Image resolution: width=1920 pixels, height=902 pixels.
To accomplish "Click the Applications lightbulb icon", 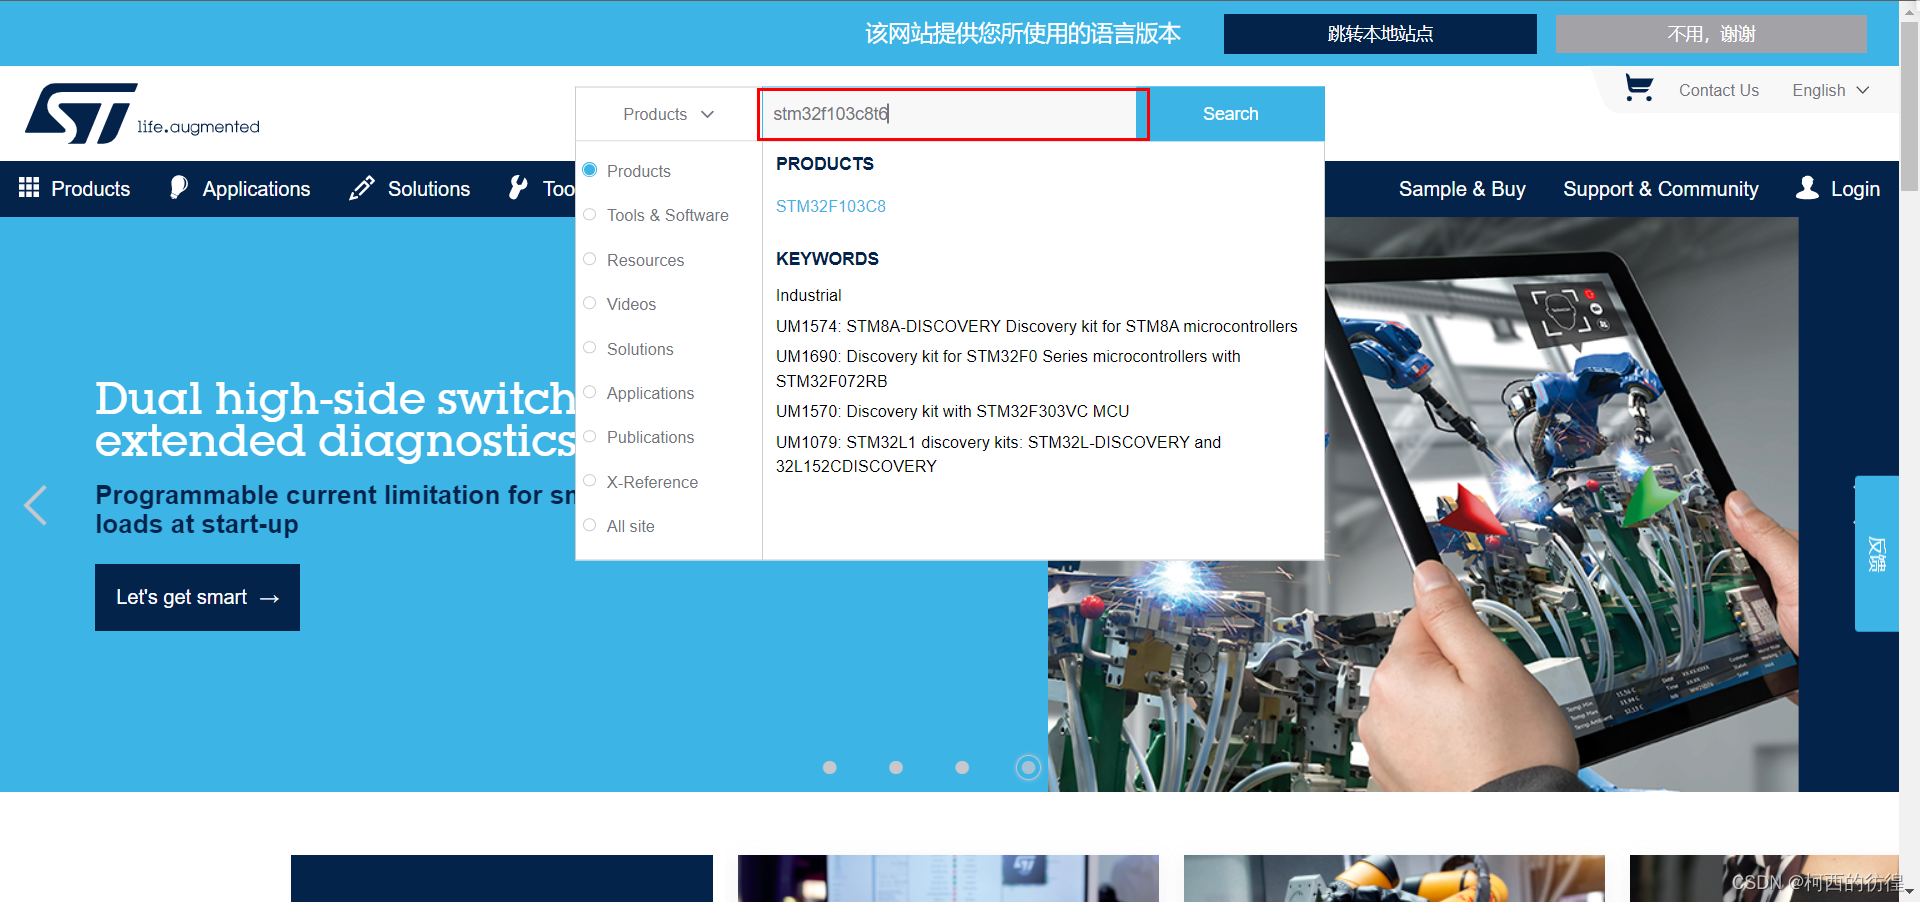I will coord(179,188).
